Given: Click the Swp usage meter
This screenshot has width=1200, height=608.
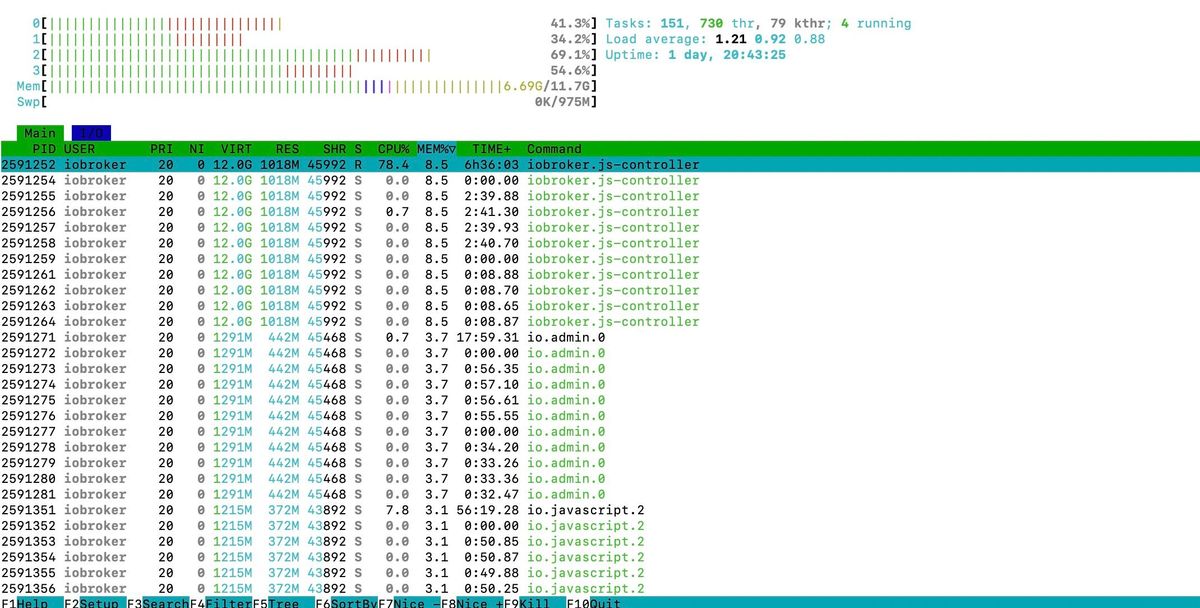Looking at the screenshot, I should tap(307, 102).
